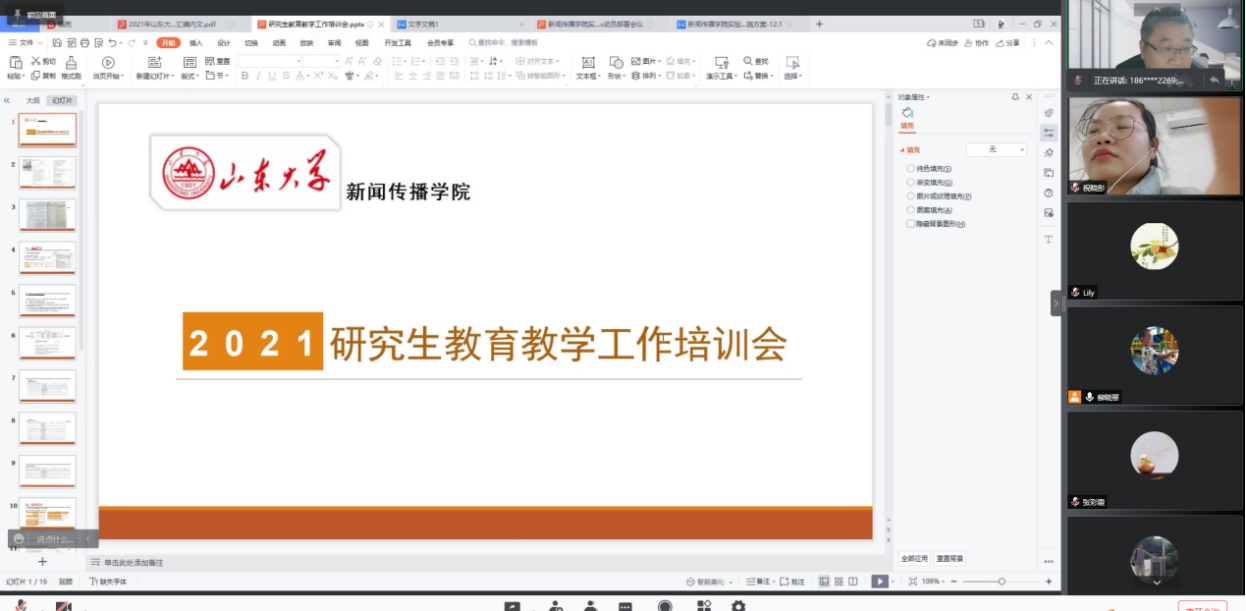Click the fill bucket icon in properties pane
Image resolution: width=1246 pixels, height=611 pixels.
(x=907, y=113)
